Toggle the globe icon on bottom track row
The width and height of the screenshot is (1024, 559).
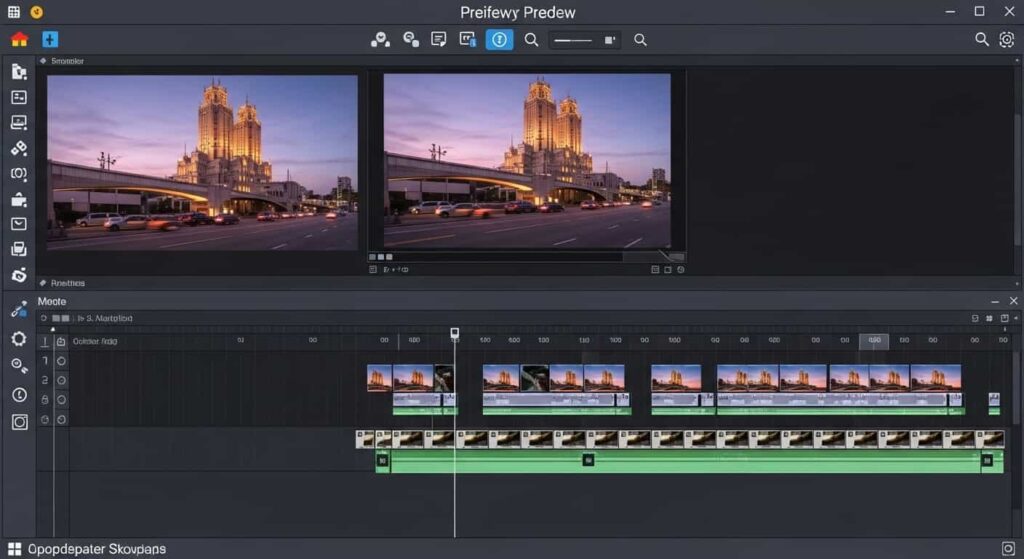click(45, 419)
